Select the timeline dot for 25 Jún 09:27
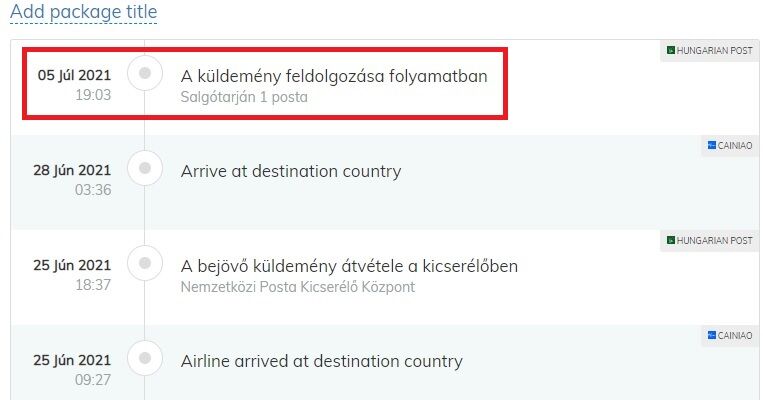Viewport: 763px width, 400px height. coord(145,358)
